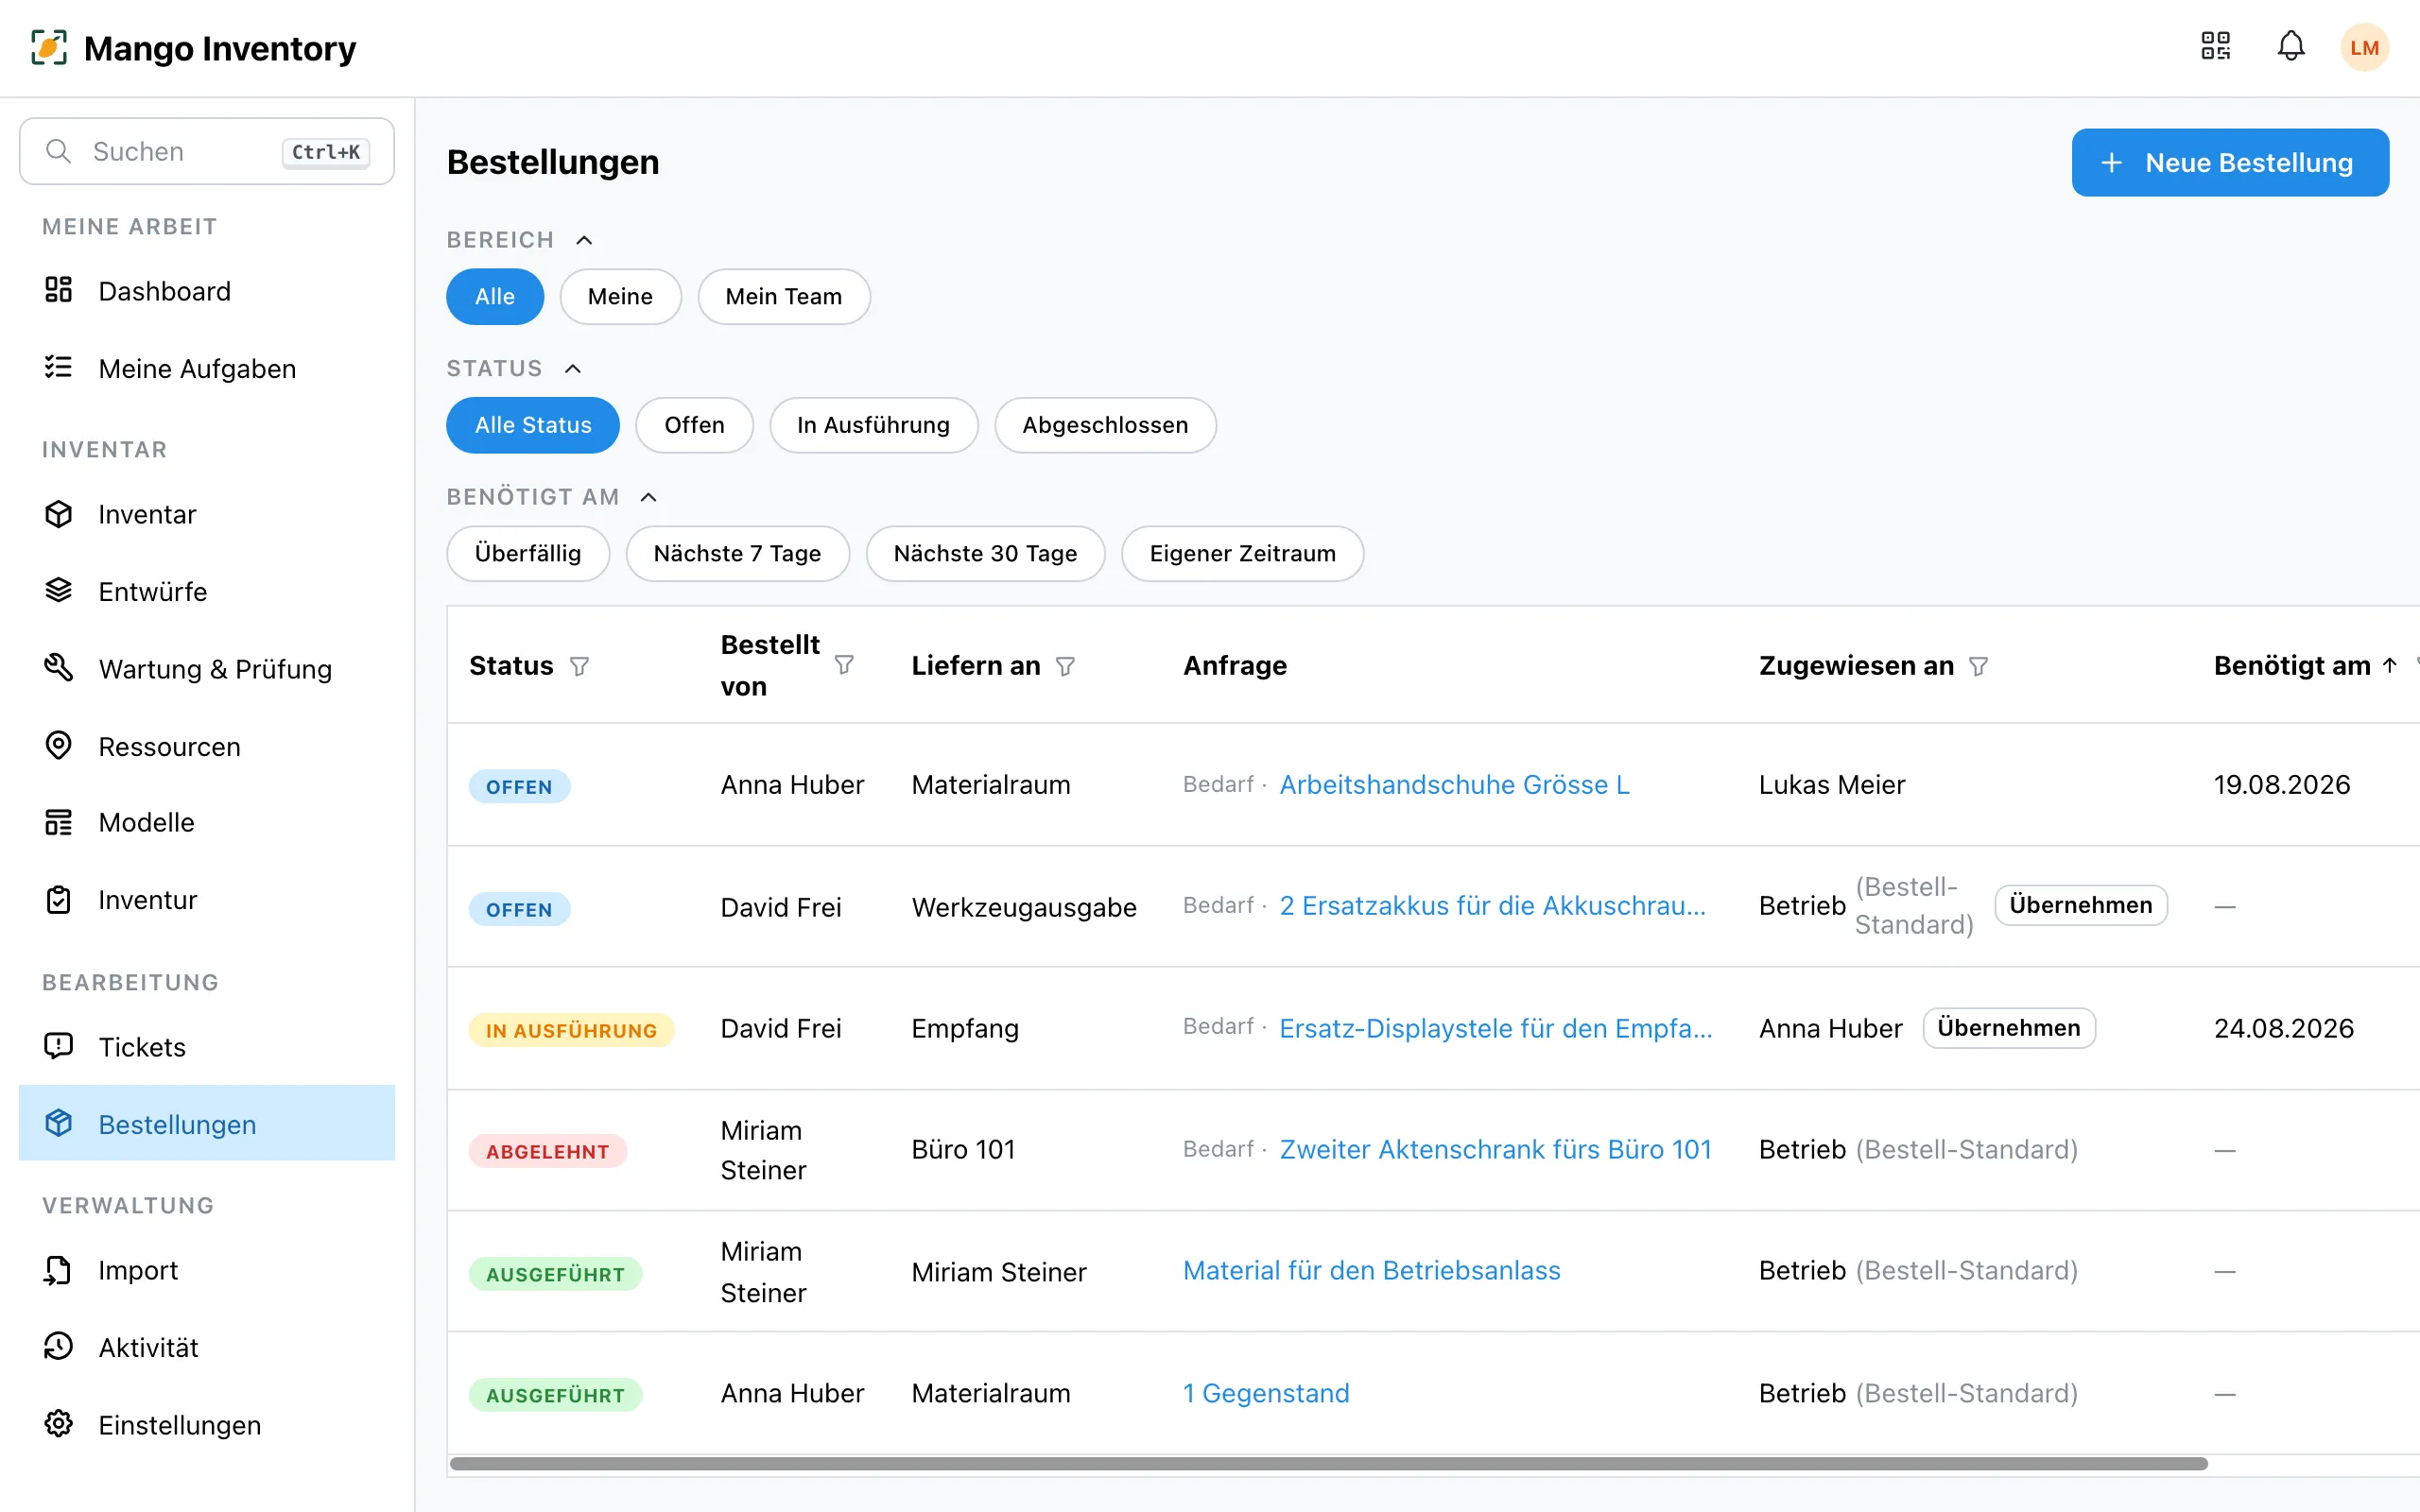Toggle the Abgeschlossen status chip
The width and height of the screenshot is (2420, 1512).
[x=1105, y=425]
